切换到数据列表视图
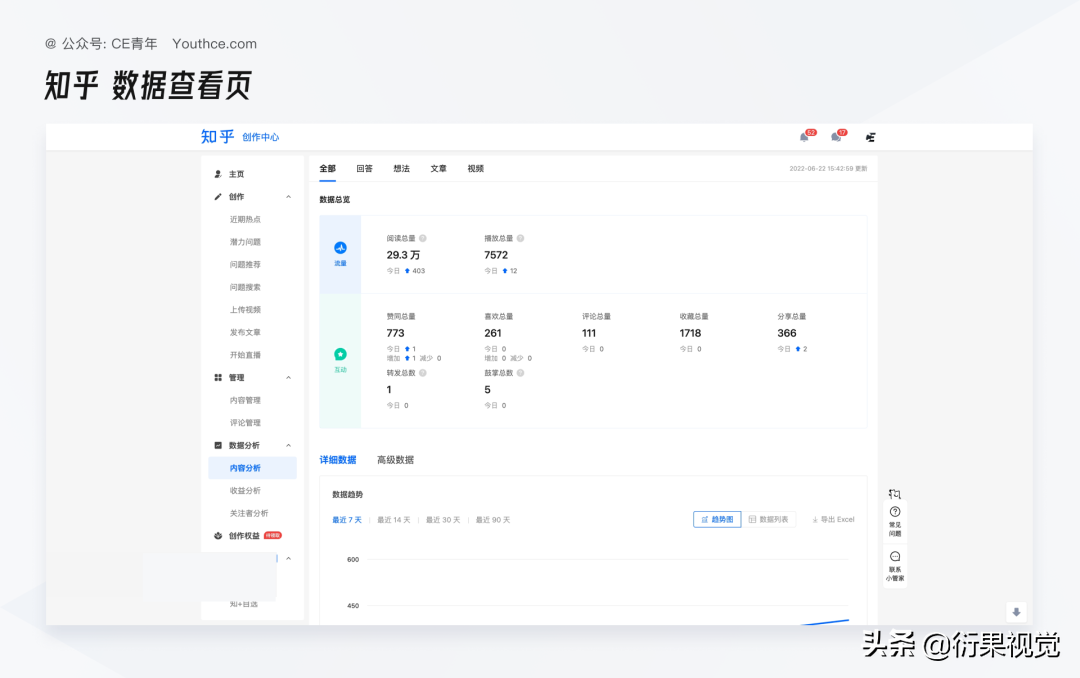This screenshot has height=678, width=1080. 769,519
